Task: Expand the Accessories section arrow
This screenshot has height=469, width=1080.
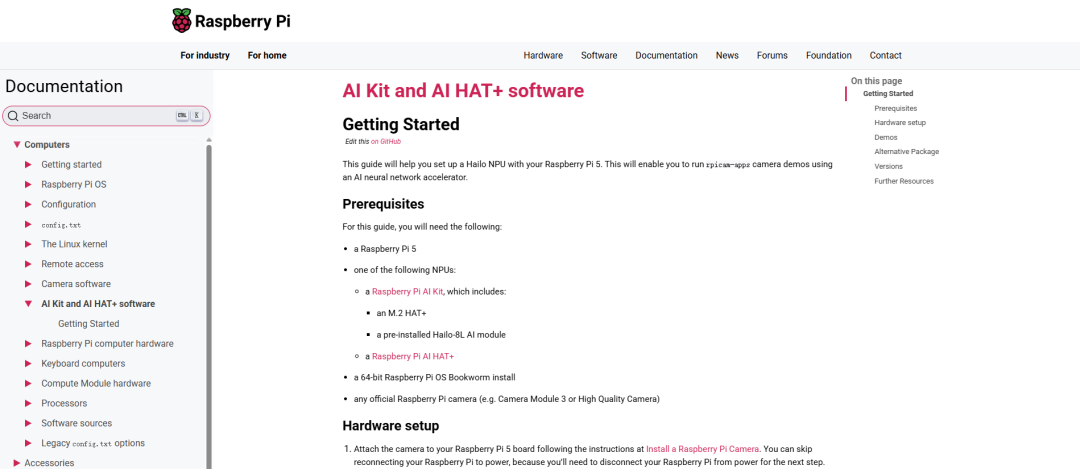Action: click(x=17, y=463)
